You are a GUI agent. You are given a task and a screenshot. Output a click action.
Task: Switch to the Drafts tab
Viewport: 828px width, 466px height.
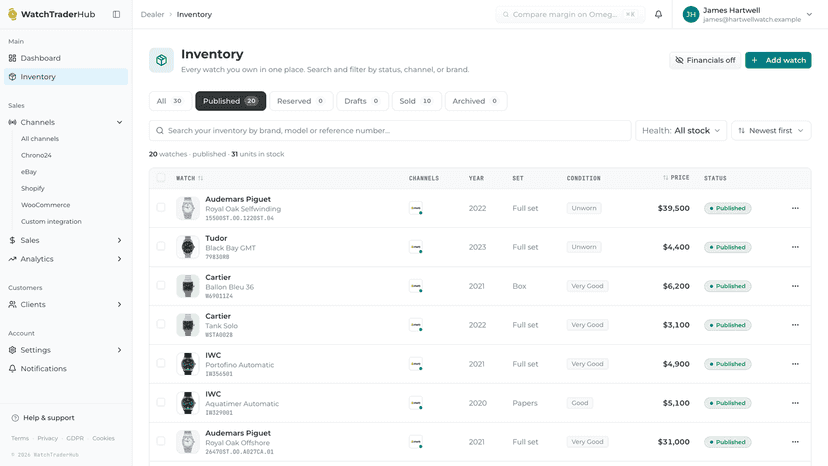click(x=362, y=101)
